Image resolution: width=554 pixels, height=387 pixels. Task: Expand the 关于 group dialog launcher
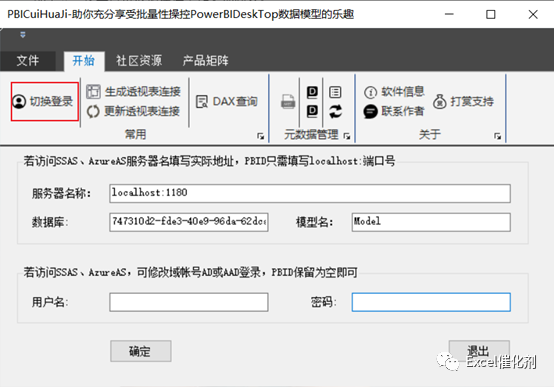(497, 136)
